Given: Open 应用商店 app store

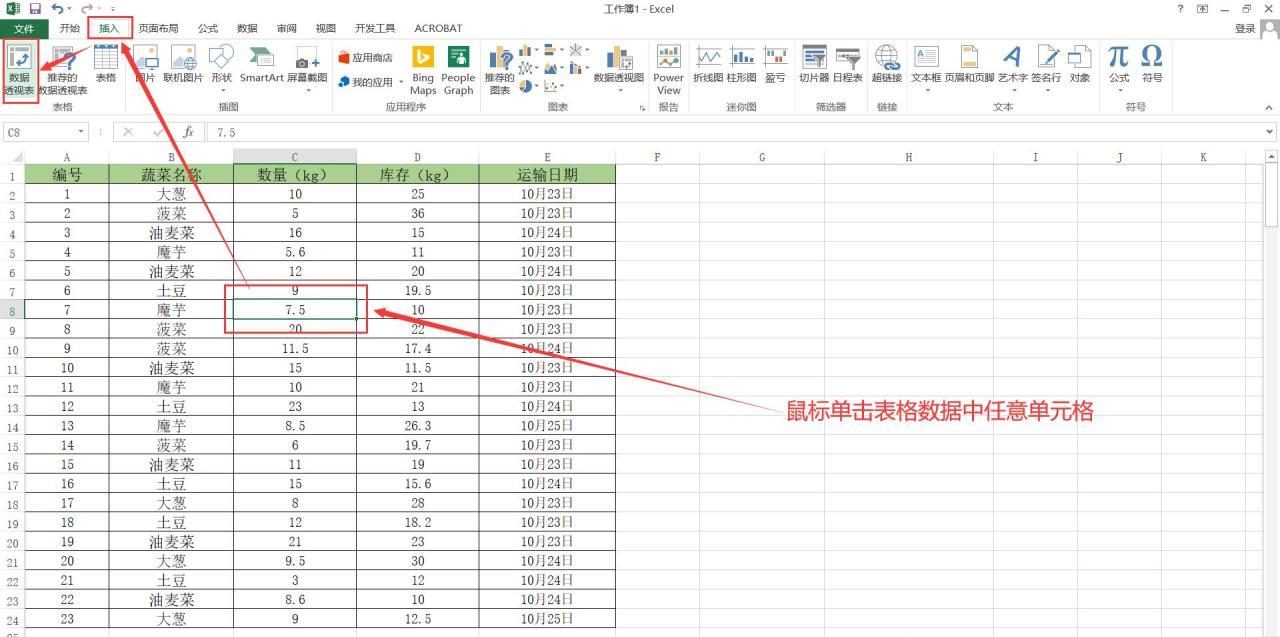Looking at the screenshot, I should (366, 58).
